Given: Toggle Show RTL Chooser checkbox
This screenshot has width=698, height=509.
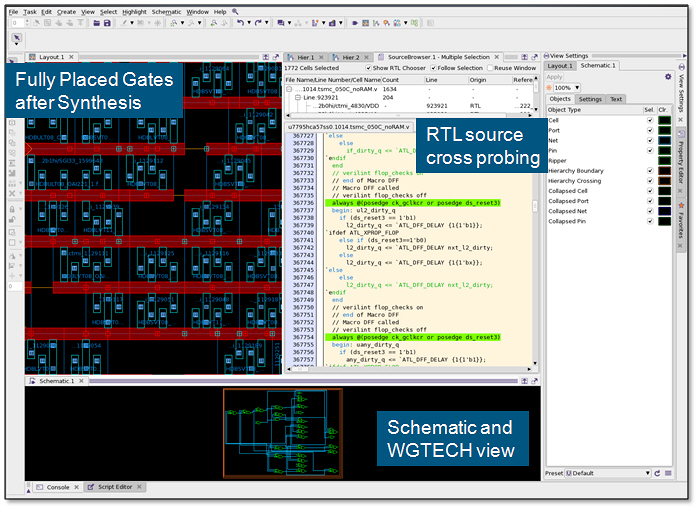Looking at the screenshot, I should [x=368, y=68].
